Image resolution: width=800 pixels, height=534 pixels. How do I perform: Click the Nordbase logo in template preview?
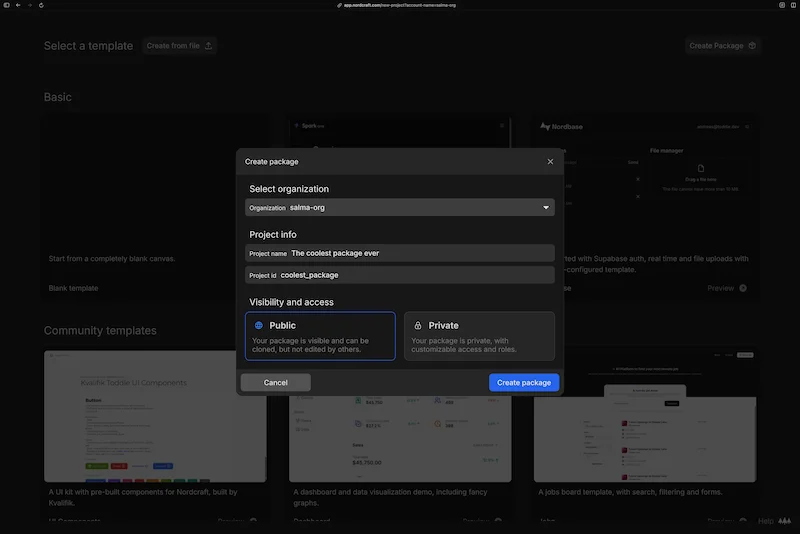click(x=561, y=126)
